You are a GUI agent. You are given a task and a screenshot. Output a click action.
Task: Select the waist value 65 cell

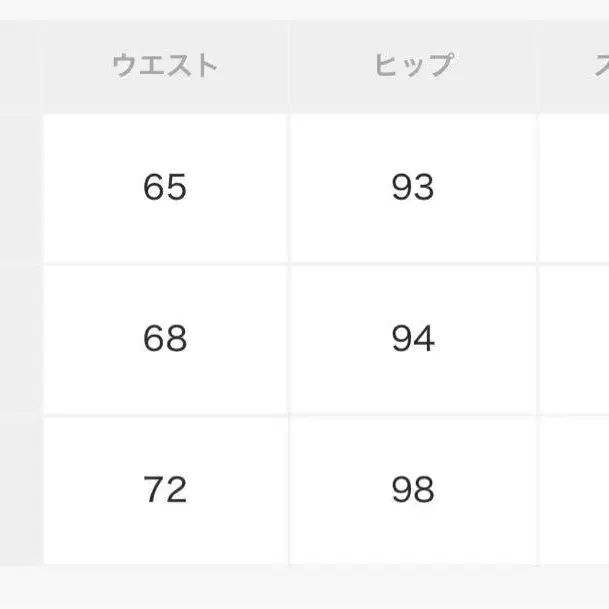click(x=165, y=188)
